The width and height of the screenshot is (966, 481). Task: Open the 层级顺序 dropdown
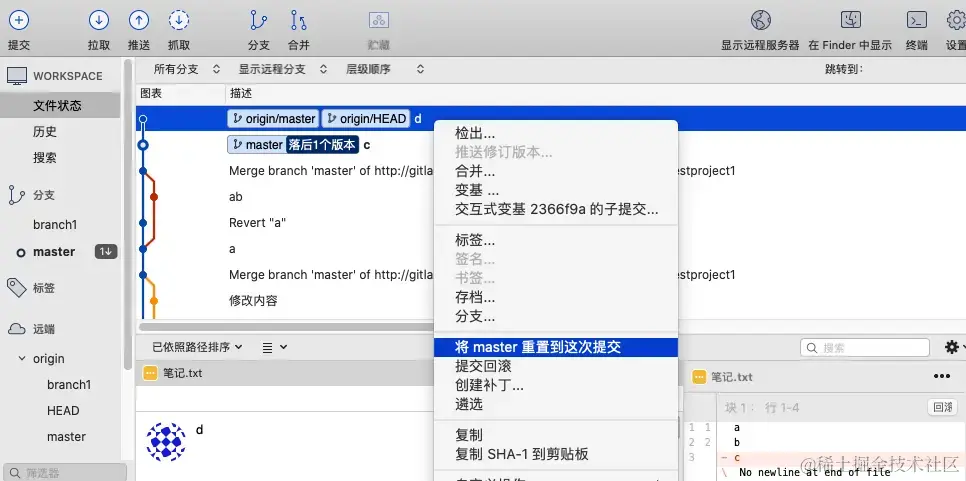[x=385, y=69]
